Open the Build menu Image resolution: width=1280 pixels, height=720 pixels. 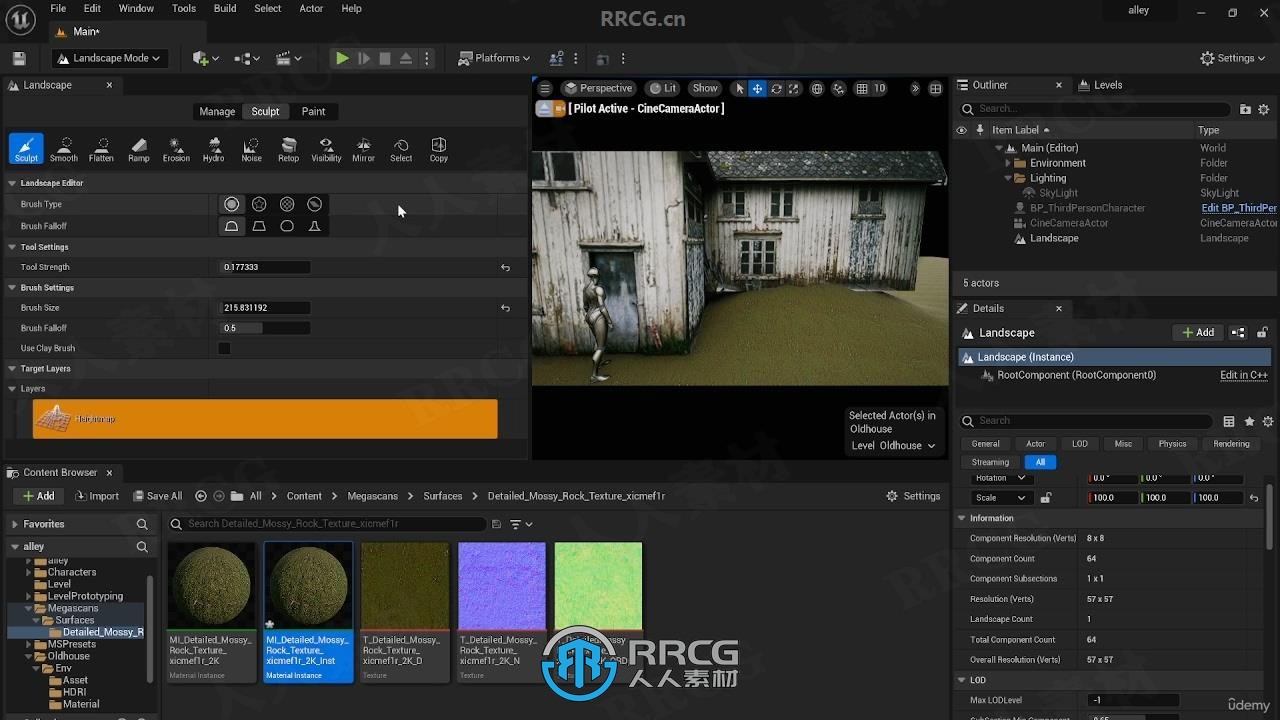pos(225,9)
